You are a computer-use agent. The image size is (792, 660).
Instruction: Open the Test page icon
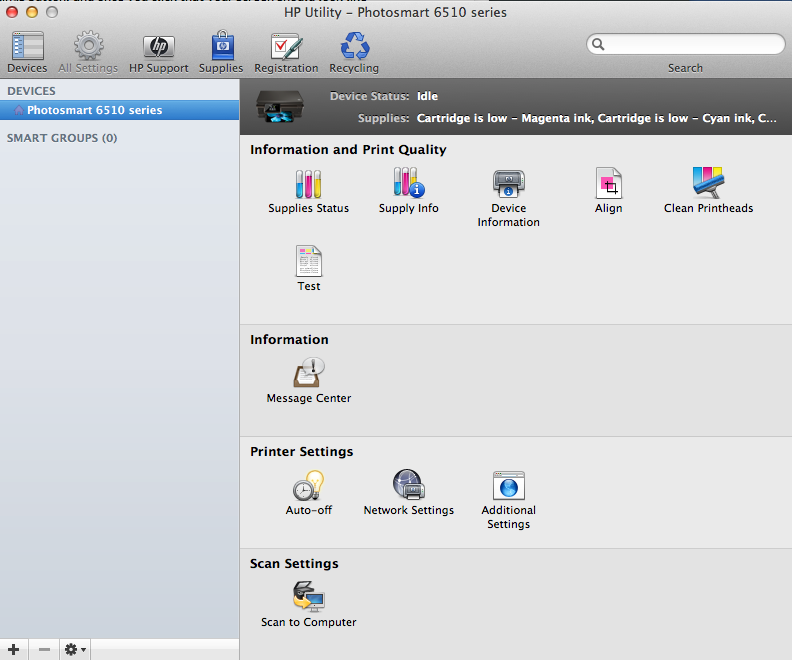click(309, 262)
